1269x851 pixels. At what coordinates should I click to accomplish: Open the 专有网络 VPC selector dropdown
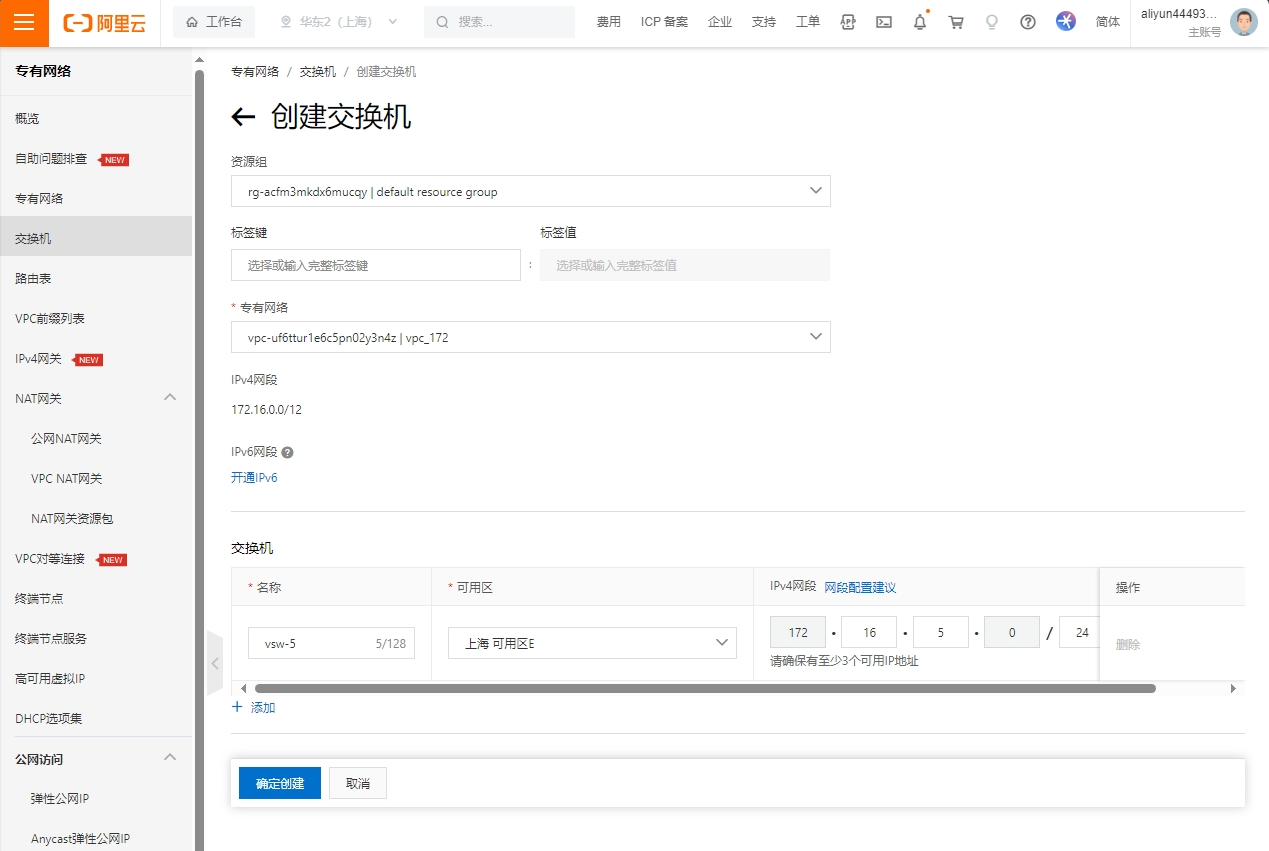(530, 337)
